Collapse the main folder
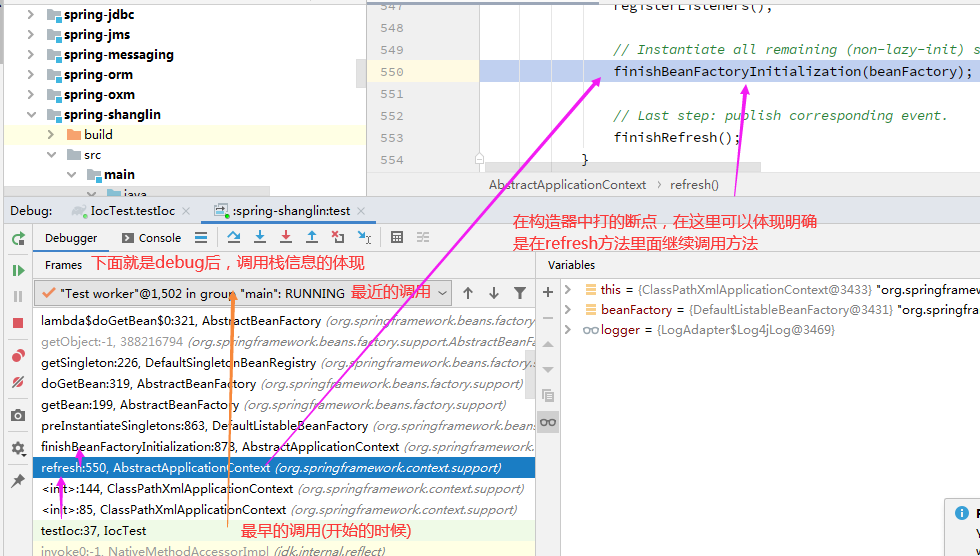The image size is (980, 556). tap(71, 174)
